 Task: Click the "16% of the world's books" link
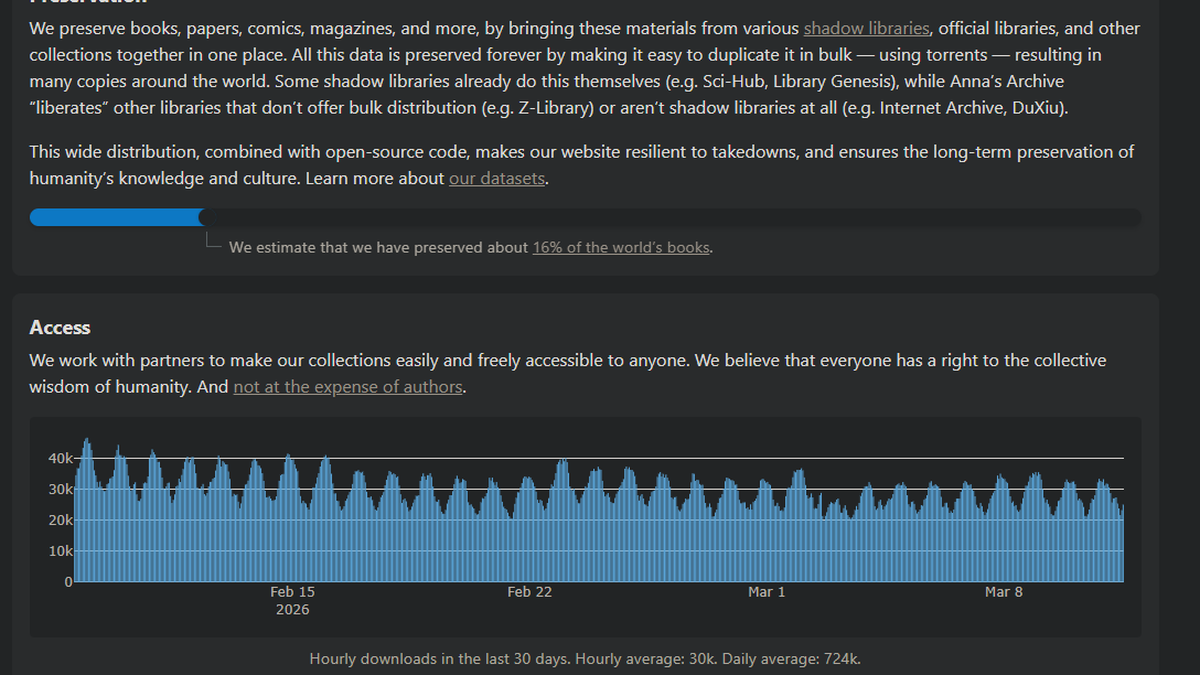[621, 247]
